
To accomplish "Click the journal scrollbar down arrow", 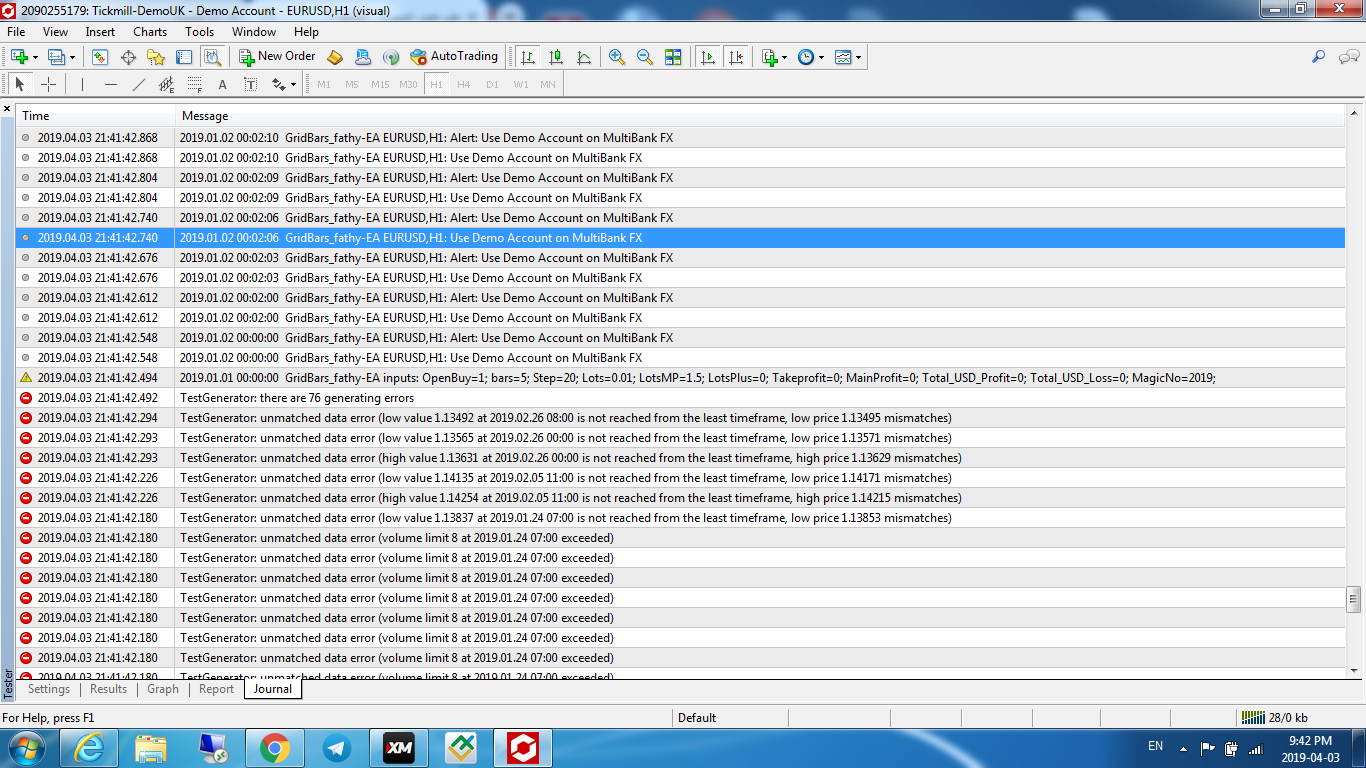I will (1354, 672).
